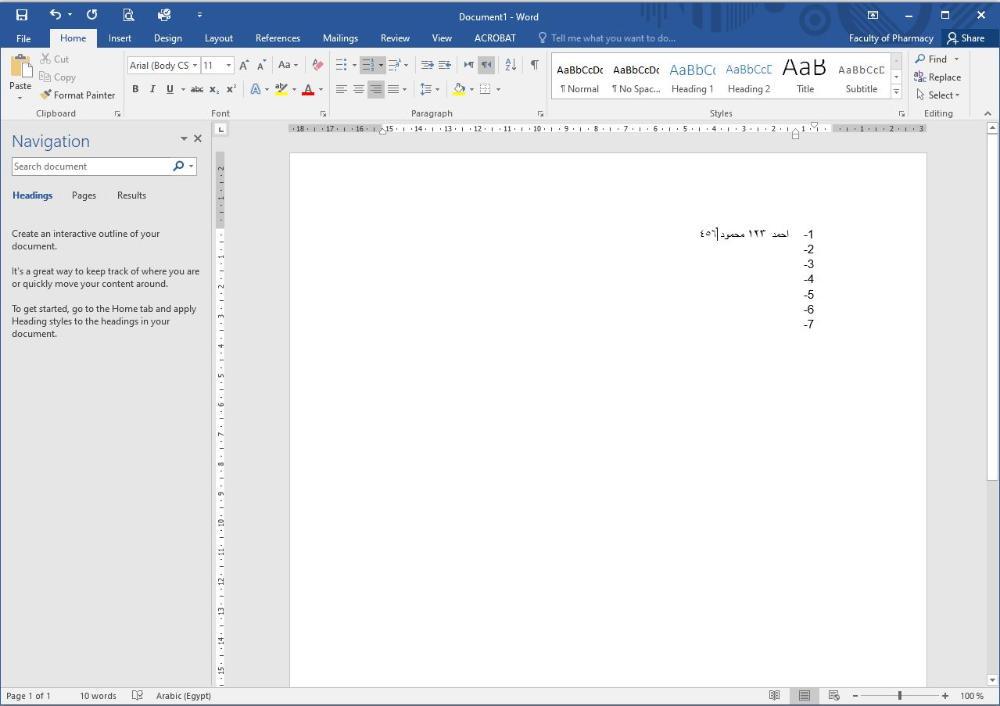Click the Redo/Repeat icon
Viewport: 1000px width, 706px height.
click(x=92, y=14)
